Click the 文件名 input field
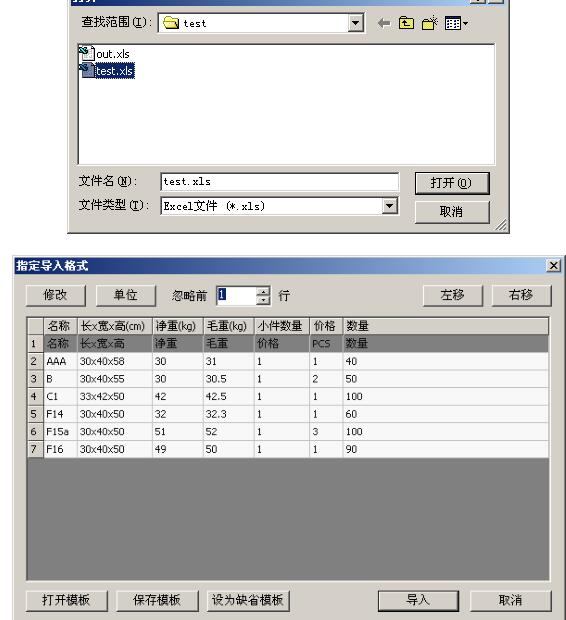This screenshot has width=566, height=620. (280, 181)
